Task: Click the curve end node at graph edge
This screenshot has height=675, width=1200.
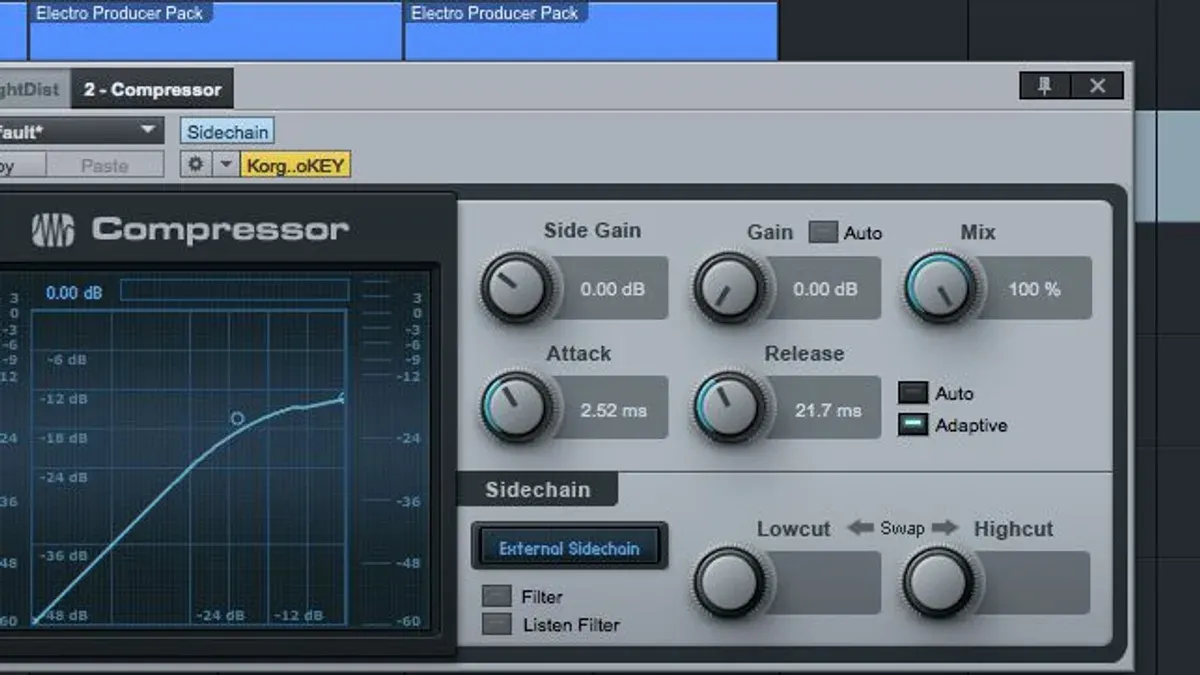Action: coord(342,398)
